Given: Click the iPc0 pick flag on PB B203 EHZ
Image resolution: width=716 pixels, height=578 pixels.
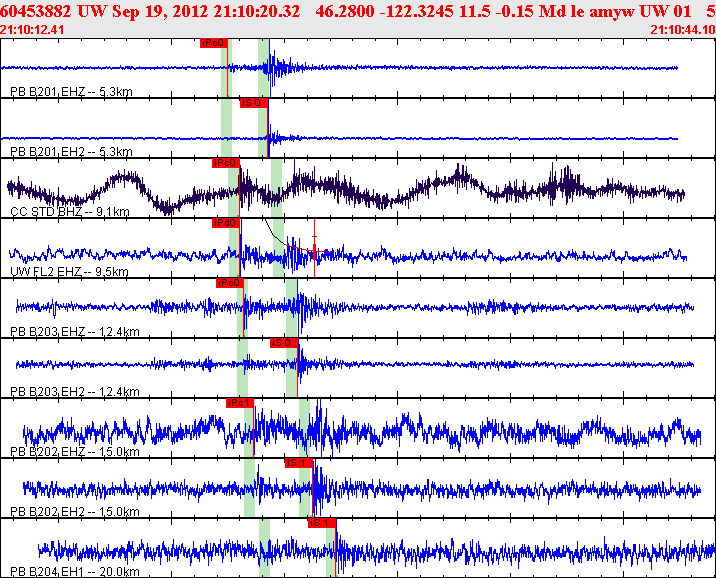Looking at the screenshot, I should (230, 283).
